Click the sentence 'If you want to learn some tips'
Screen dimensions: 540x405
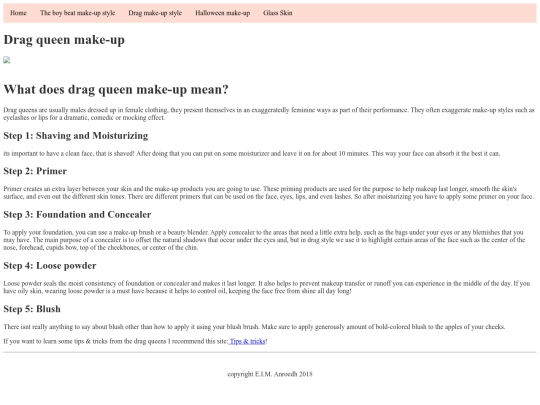136,341
